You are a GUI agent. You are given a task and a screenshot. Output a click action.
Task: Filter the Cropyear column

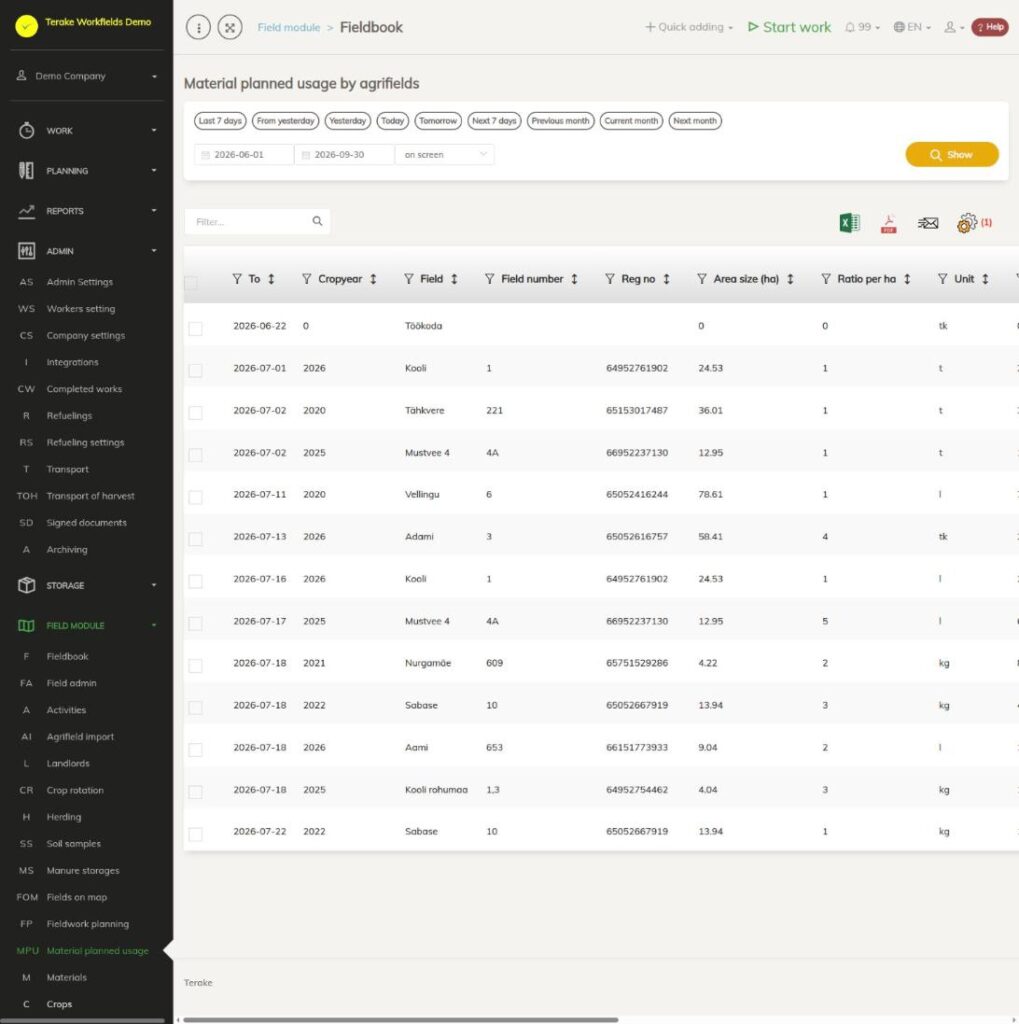pos(306,279)
